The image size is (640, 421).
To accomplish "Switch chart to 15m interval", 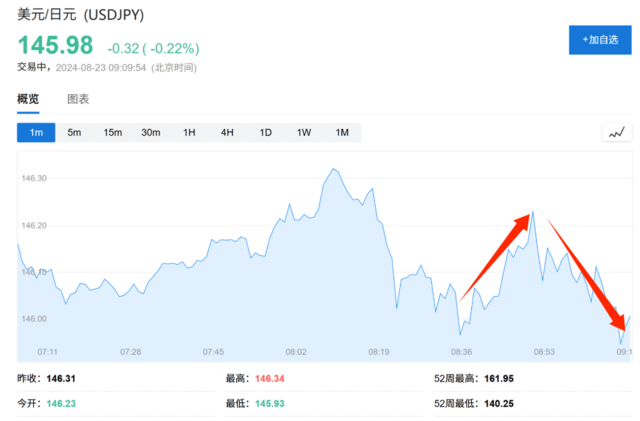I will pos(113,133).
